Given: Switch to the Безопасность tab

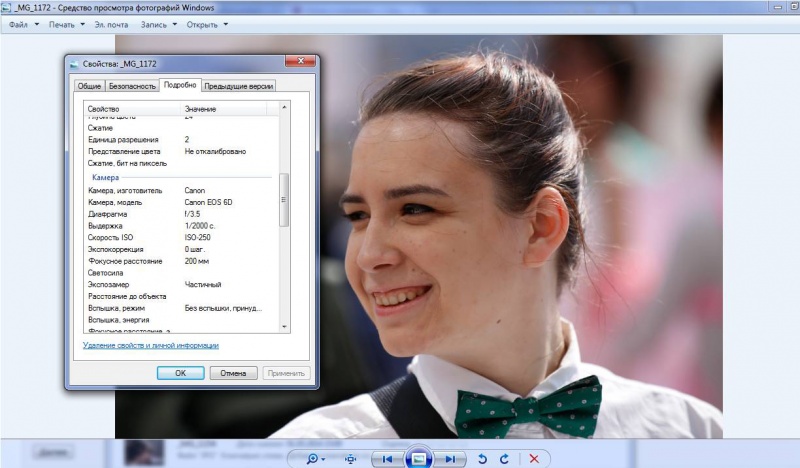Looking at the screenshot, I should click(x=132, y=86).
